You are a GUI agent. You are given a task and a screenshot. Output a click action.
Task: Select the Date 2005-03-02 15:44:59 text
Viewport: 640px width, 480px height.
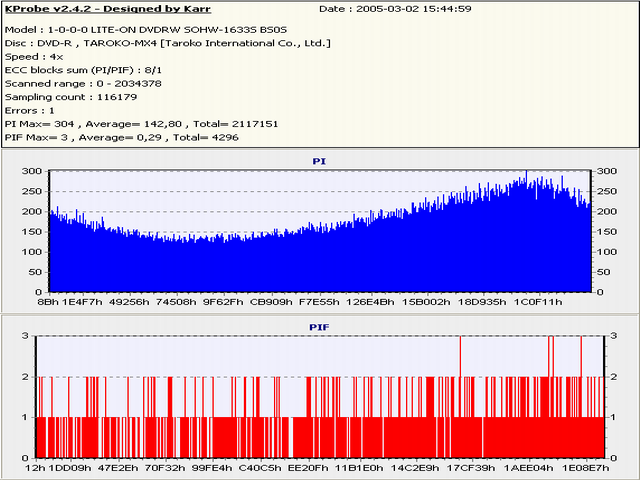coord(395,9)
